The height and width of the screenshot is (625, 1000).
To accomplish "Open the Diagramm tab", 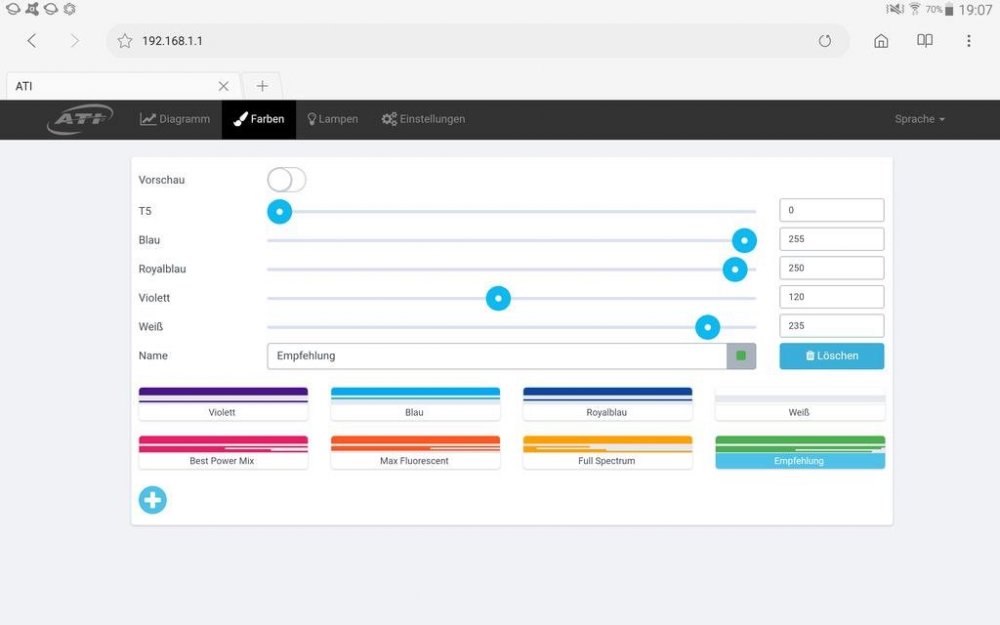I will 175,119.
